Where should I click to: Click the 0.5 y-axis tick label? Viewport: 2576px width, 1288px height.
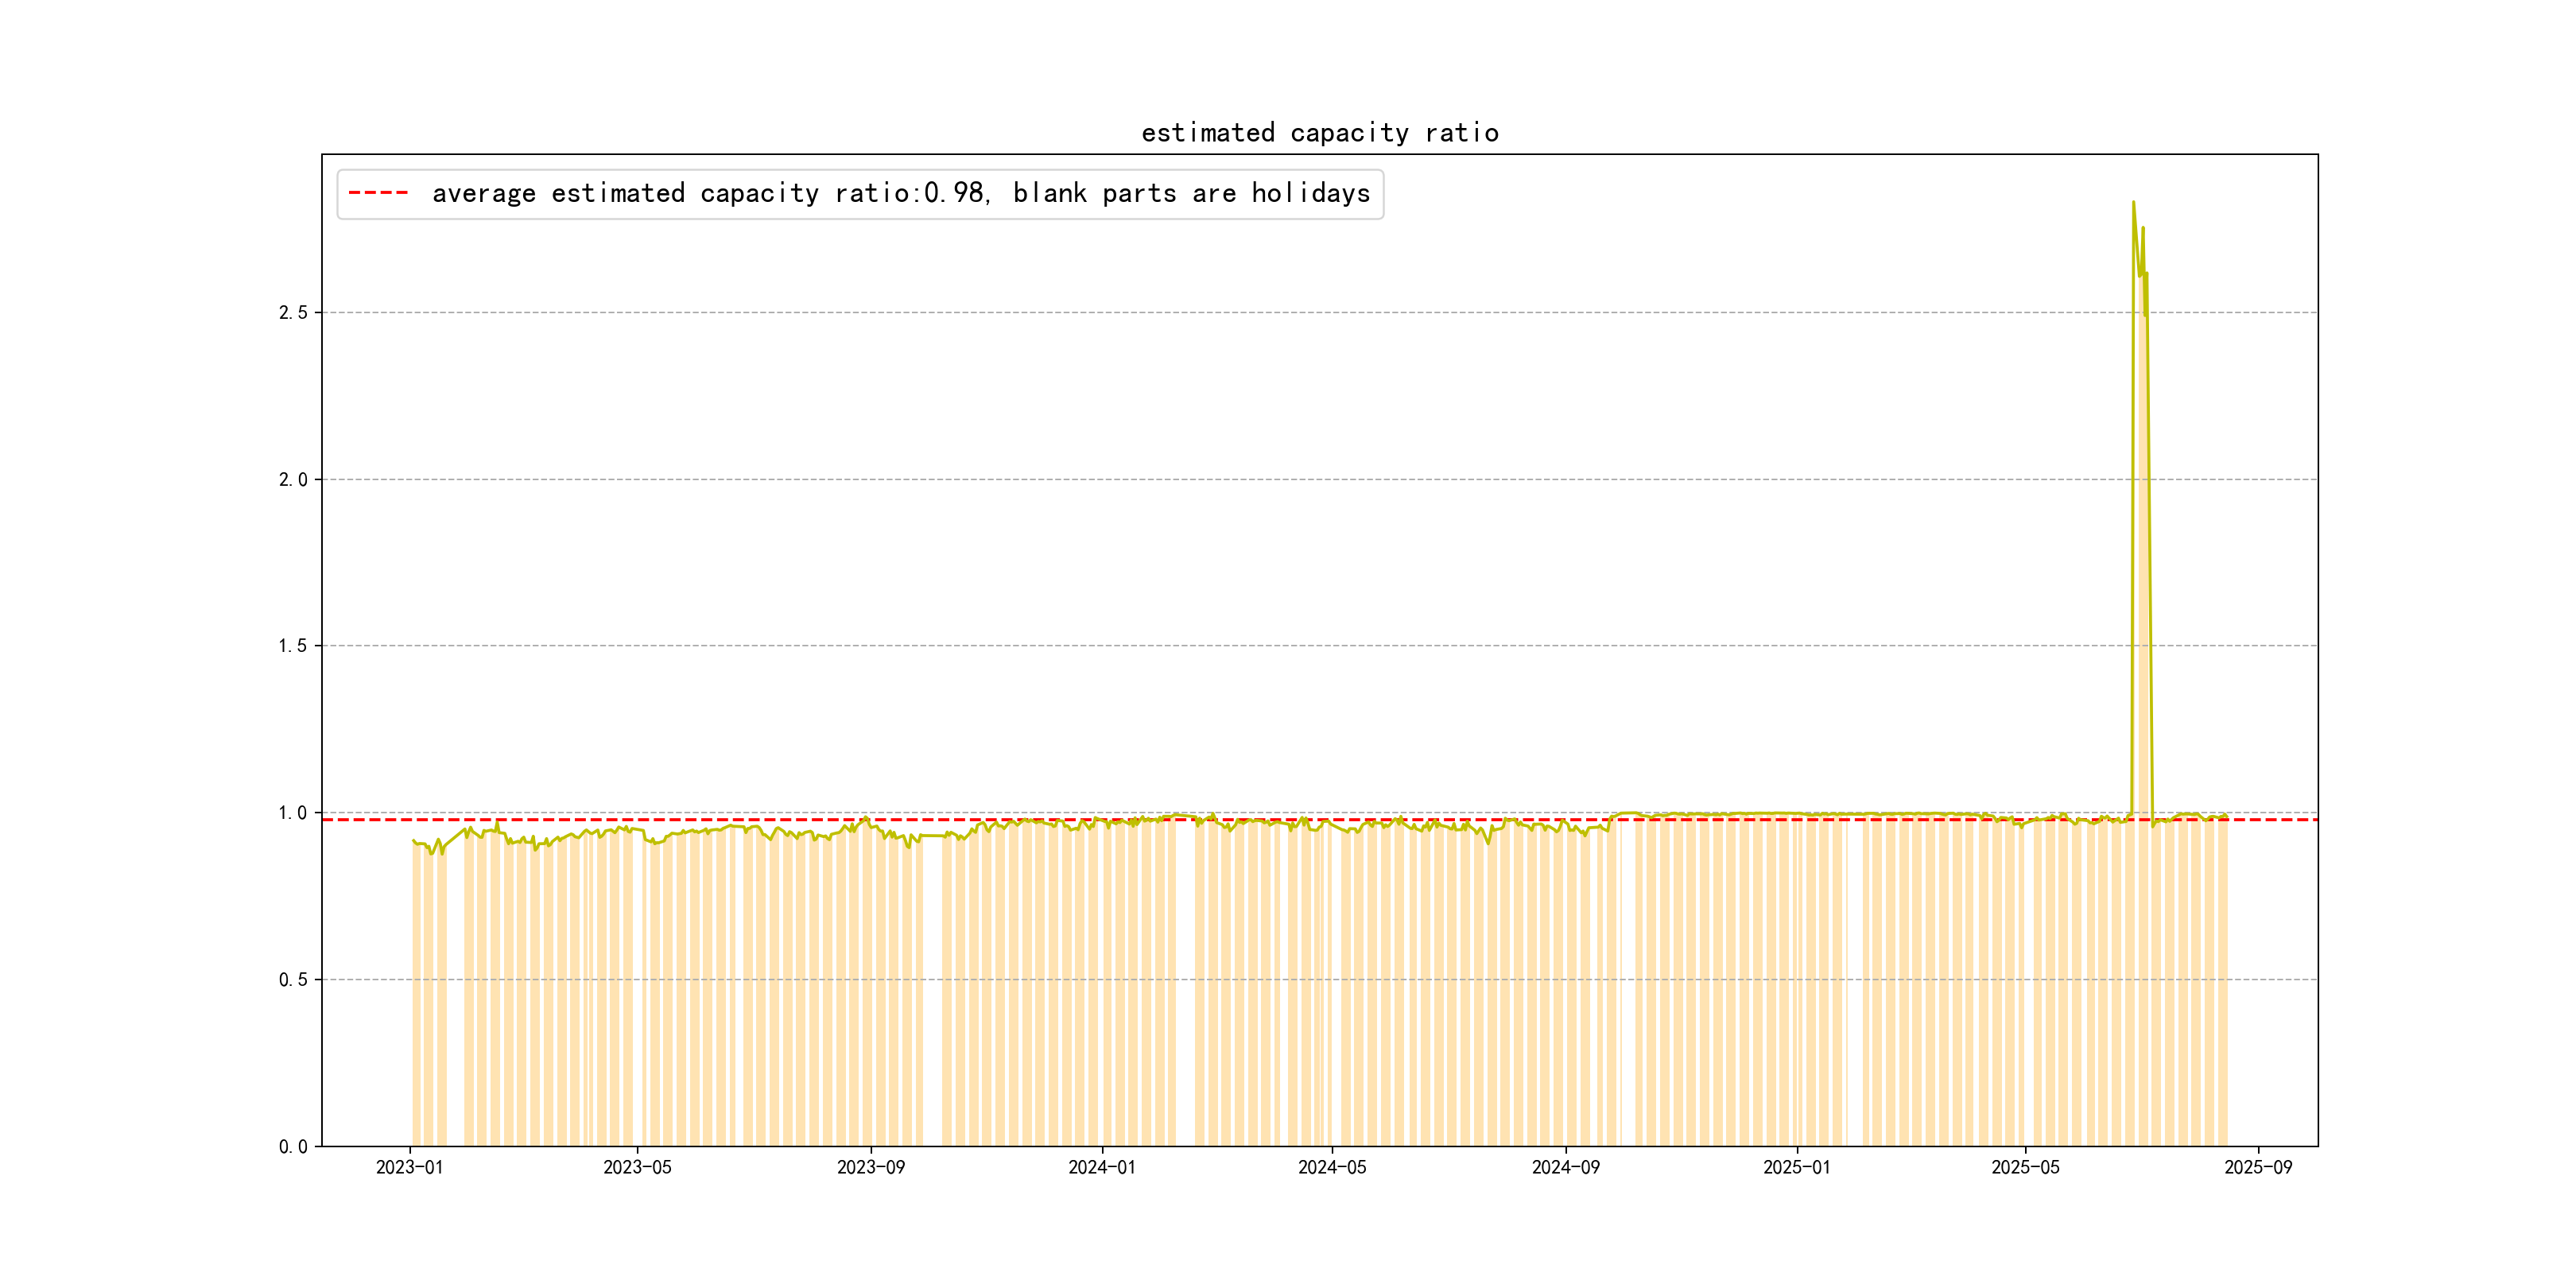293,980
